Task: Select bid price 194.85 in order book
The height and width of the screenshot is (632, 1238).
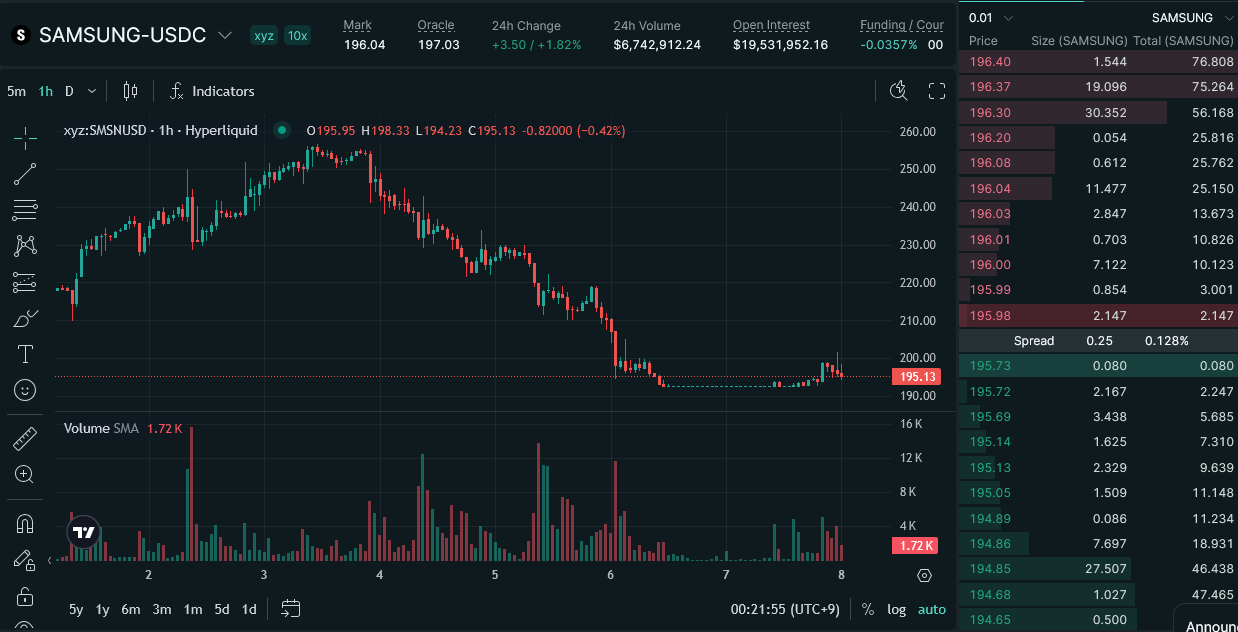Action: 990,569
